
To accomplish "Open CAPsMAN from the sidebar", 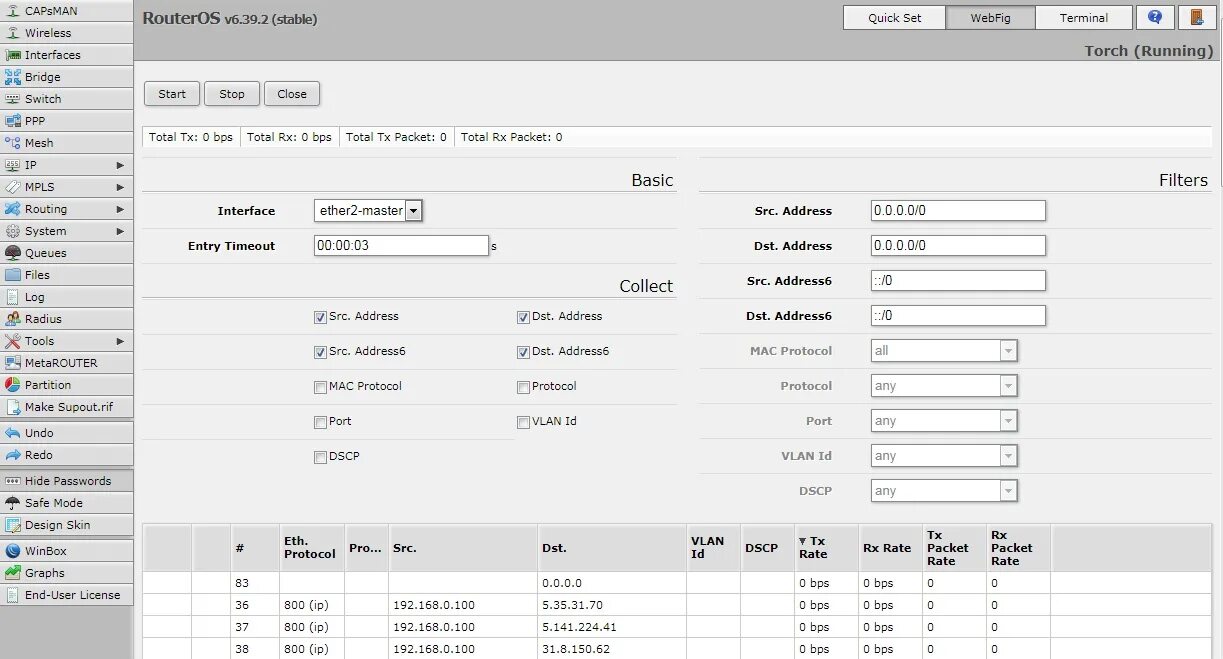I will pyautogui.click(x=66, y=11).
